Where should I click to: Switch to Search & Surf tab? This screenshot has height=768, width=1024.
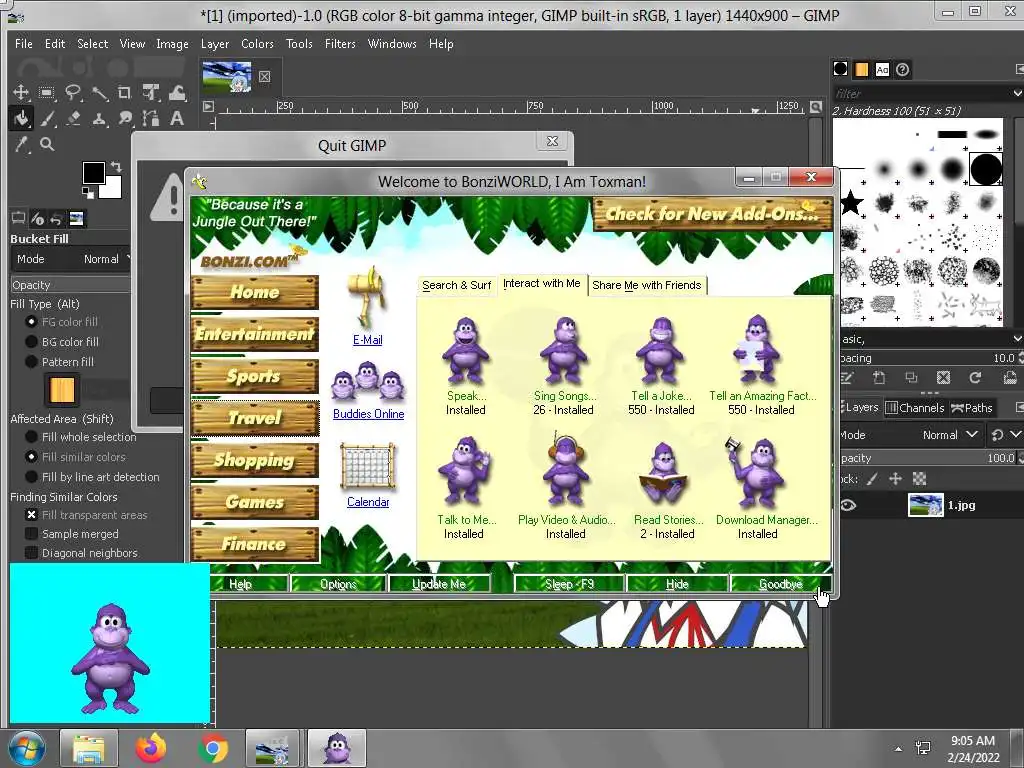coord(456,285)
